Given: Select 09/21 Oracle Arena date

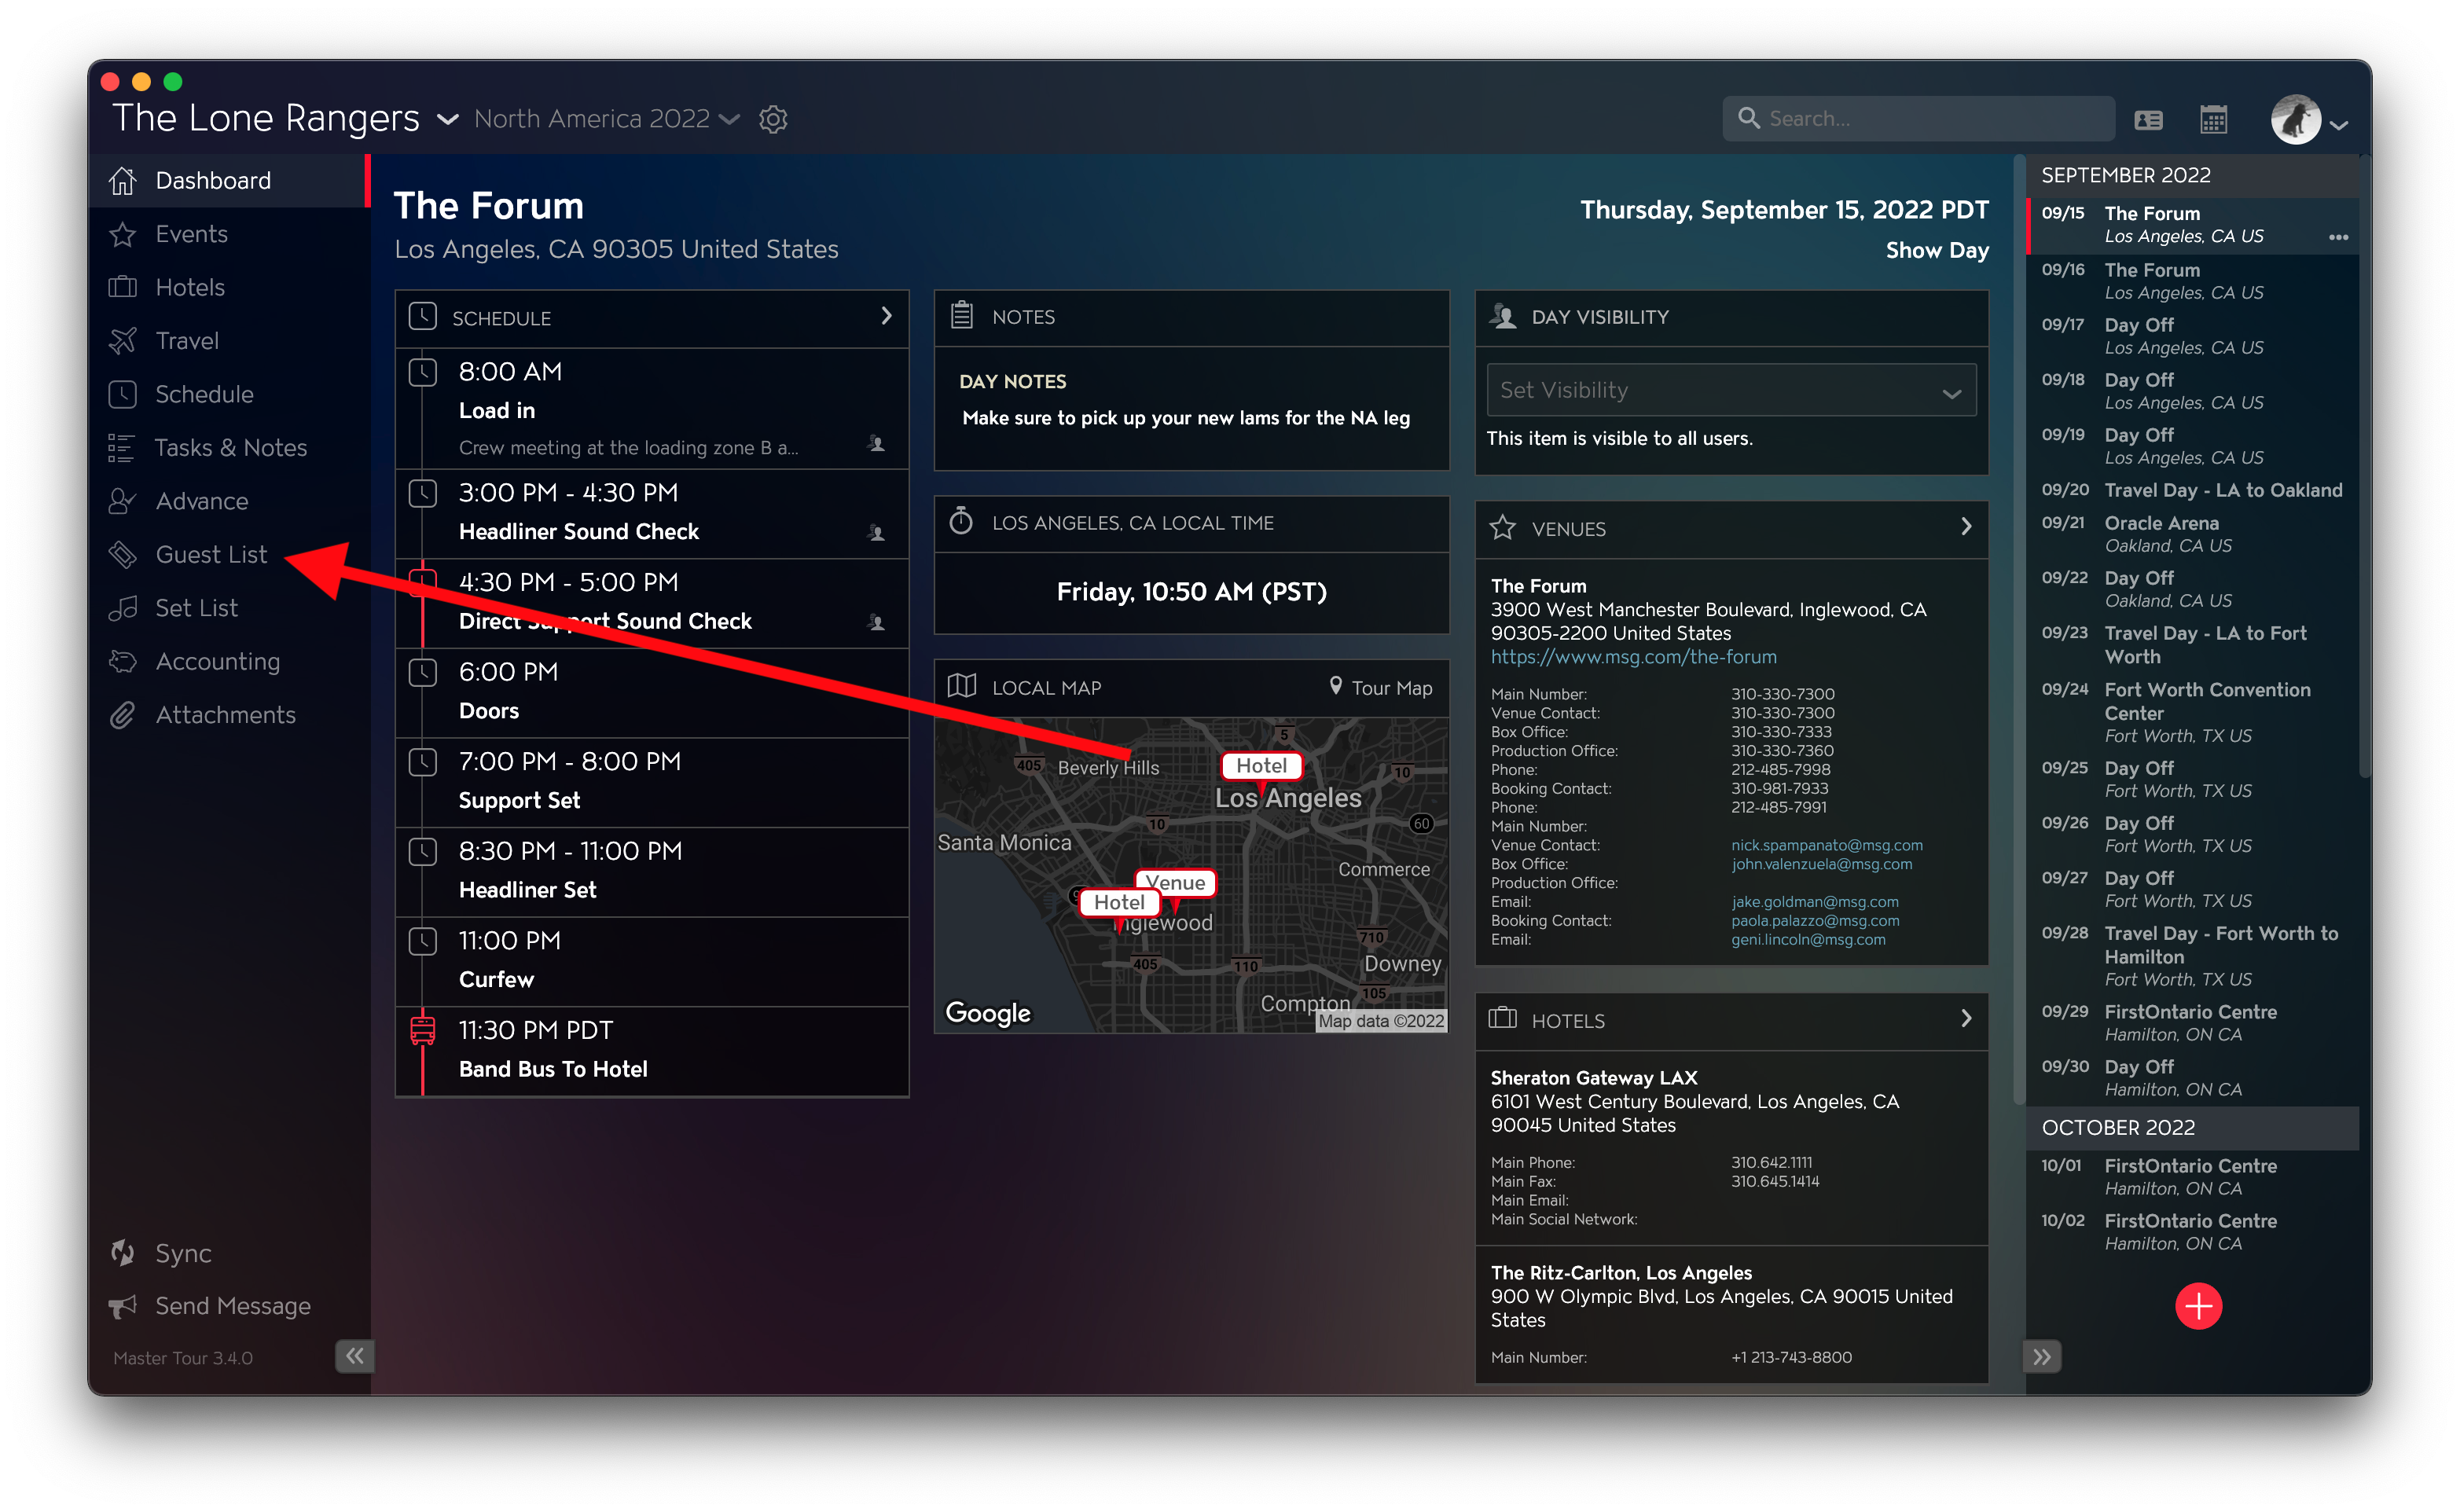Looking at the screenshot, I should coord(2192,534).
